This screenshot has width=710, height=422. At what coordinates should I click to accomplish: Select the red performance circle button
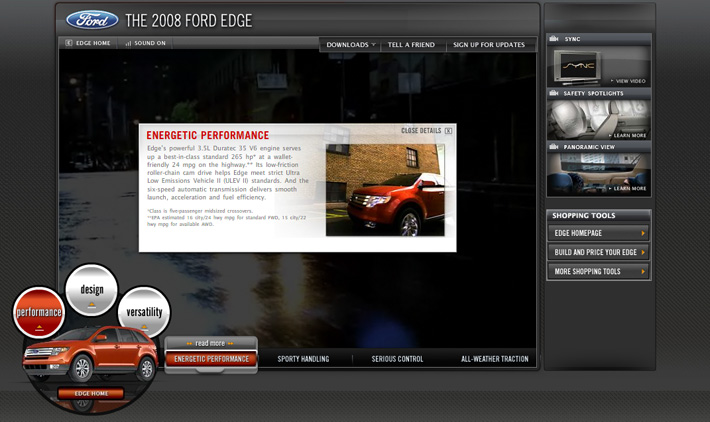tap(39, 312)
